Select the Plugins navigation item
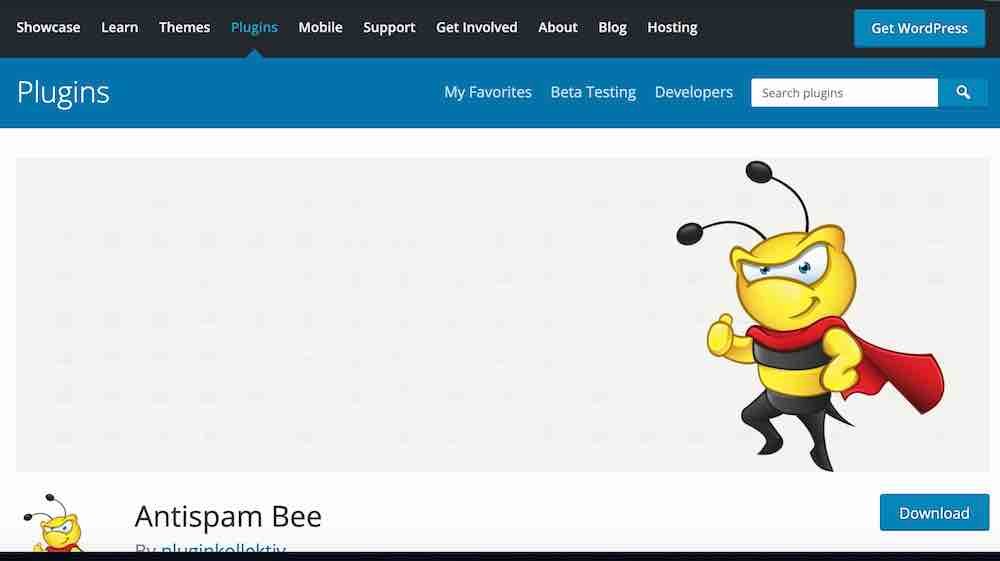 click(254, 27)
